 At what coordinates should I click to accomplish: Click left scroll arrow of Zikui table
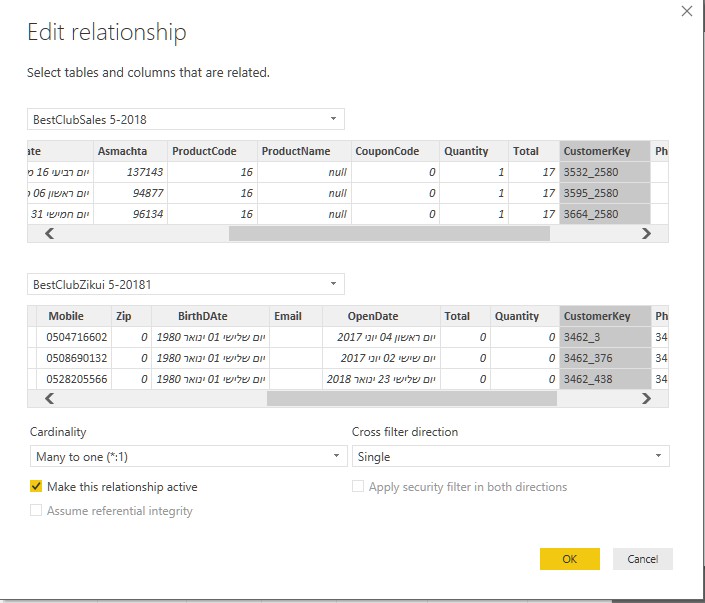tap(49, 398)
